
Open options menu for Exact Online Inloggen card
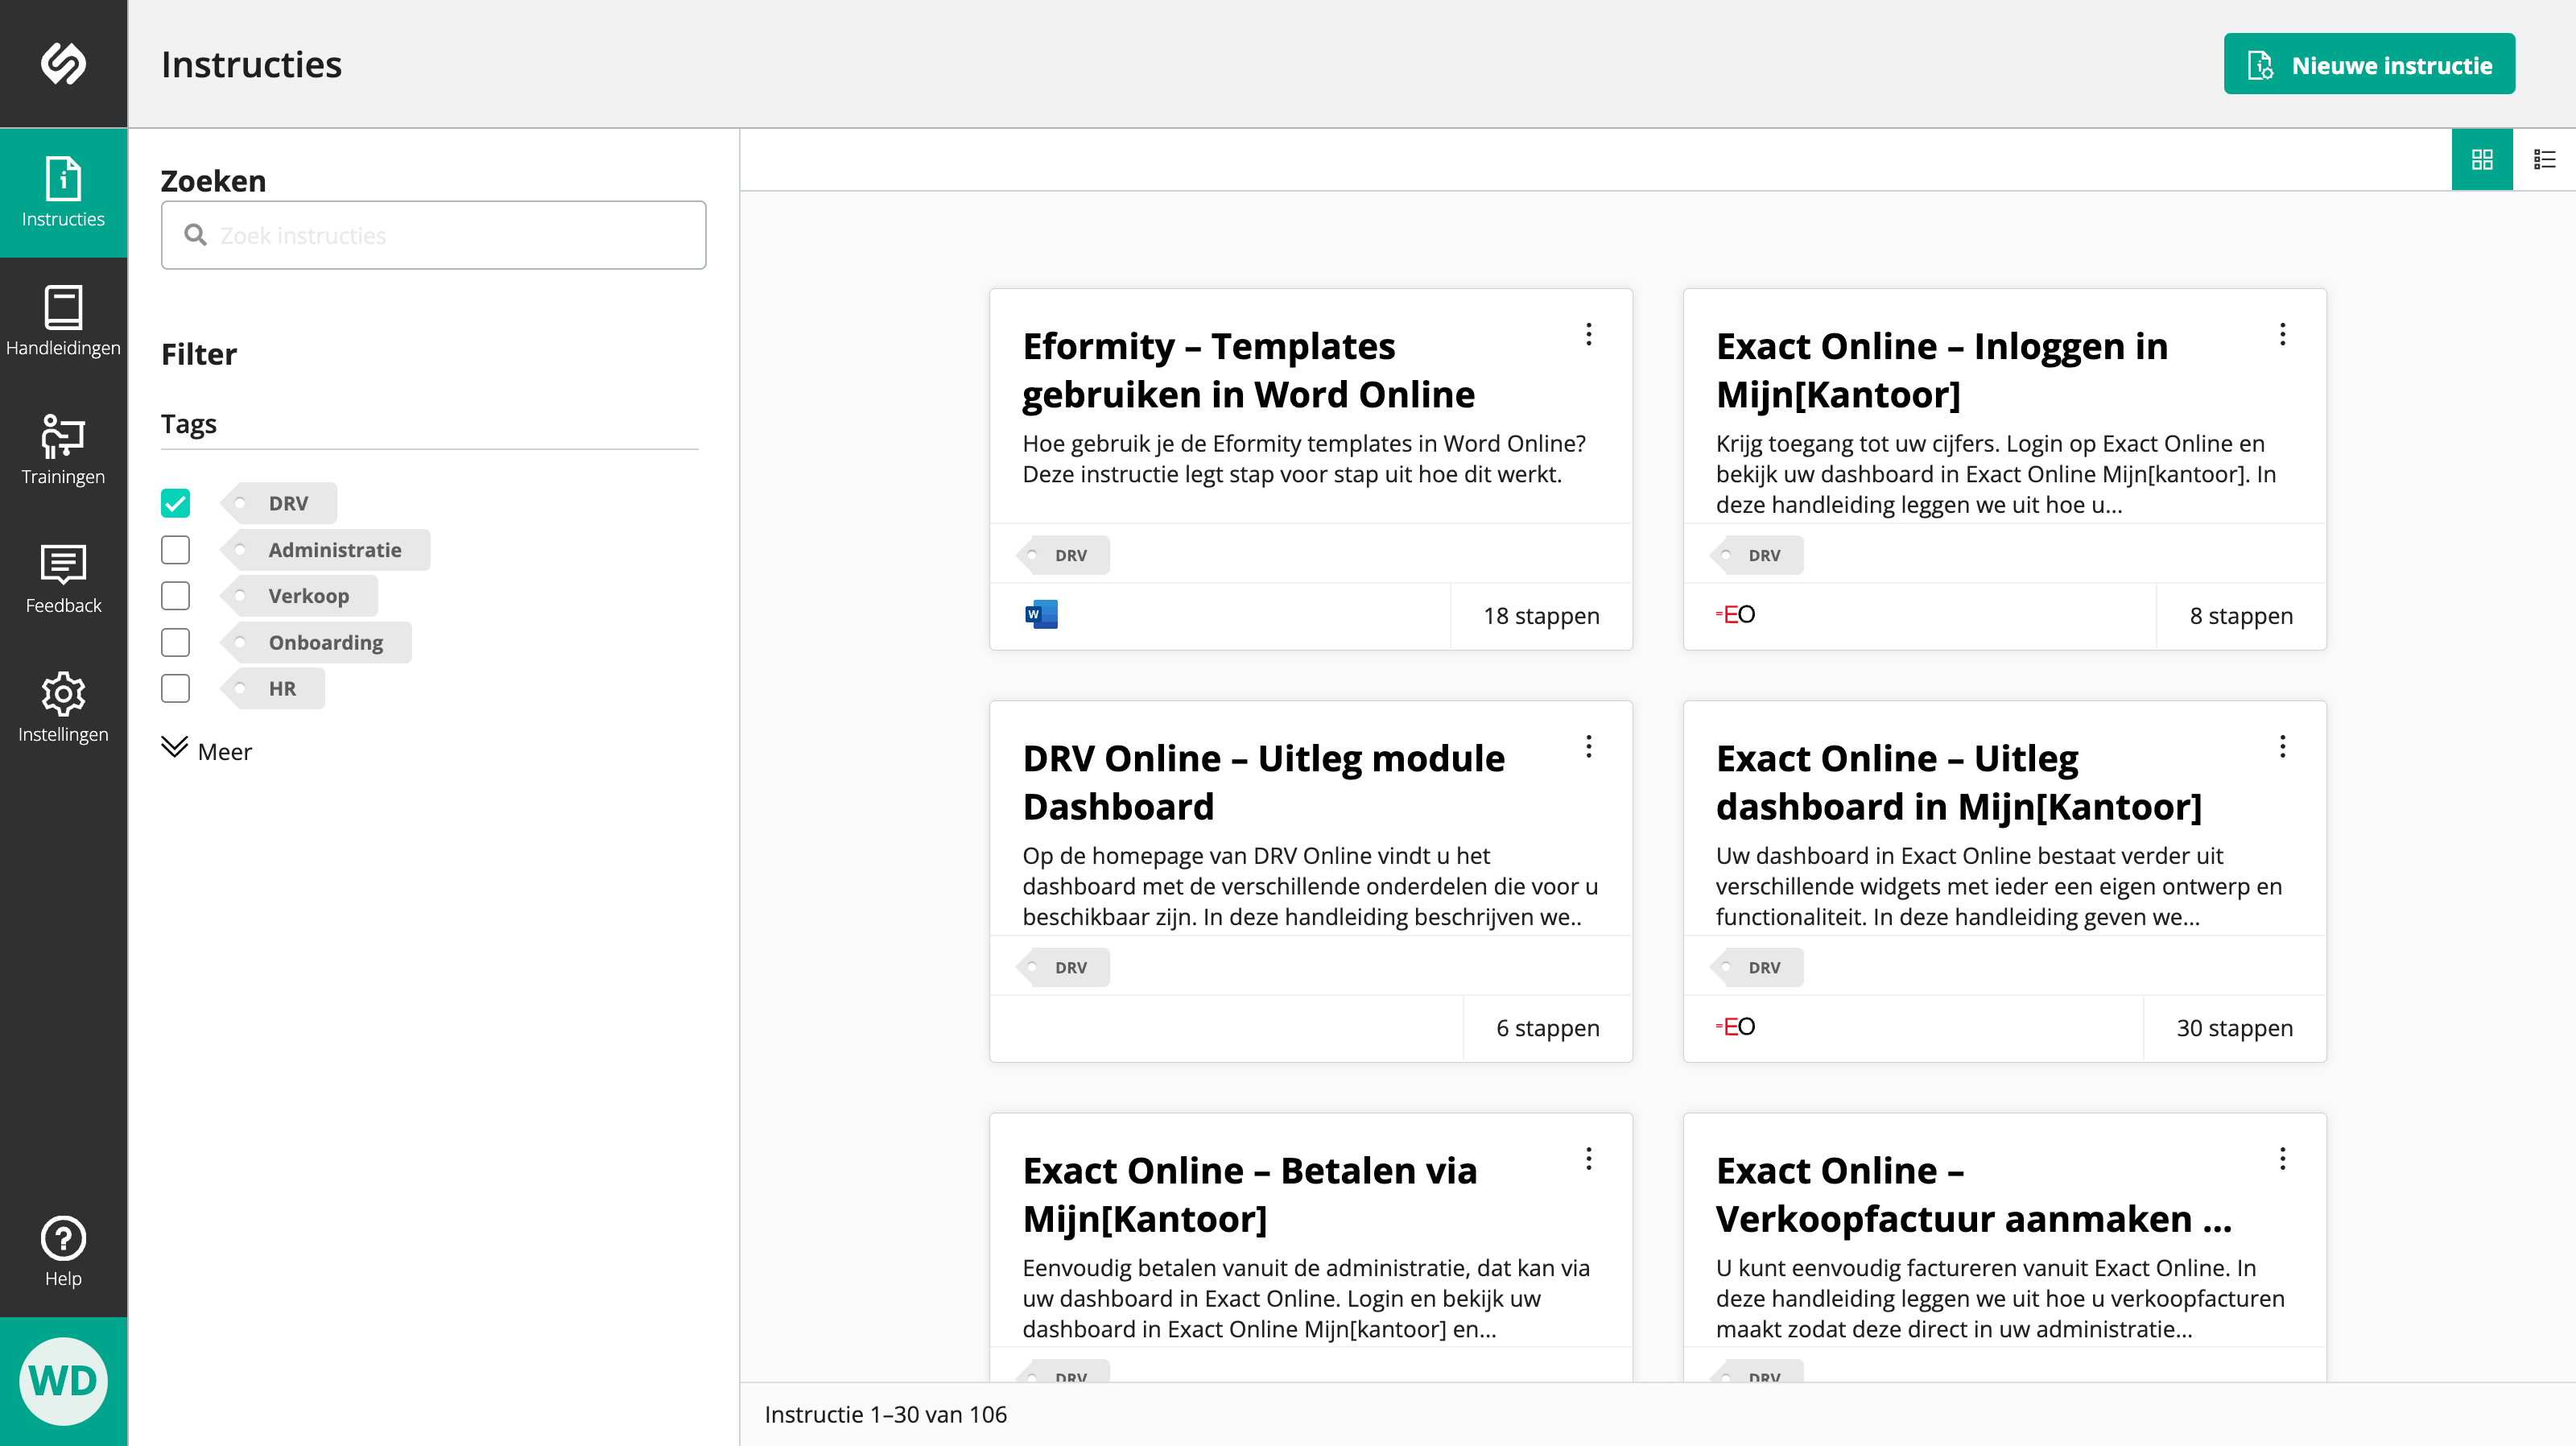pyautogui.click(x=2282, y=335)
